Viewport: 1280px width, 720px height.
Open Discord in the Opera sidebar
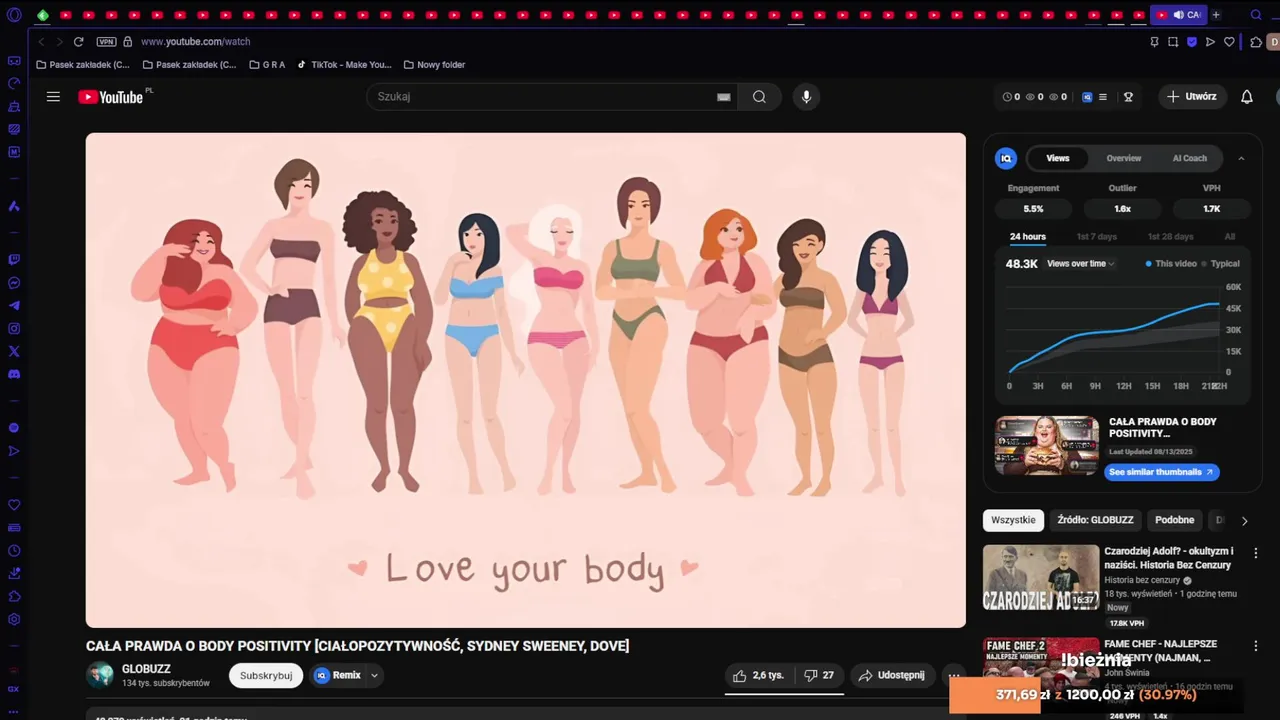[x=14, y=375]
